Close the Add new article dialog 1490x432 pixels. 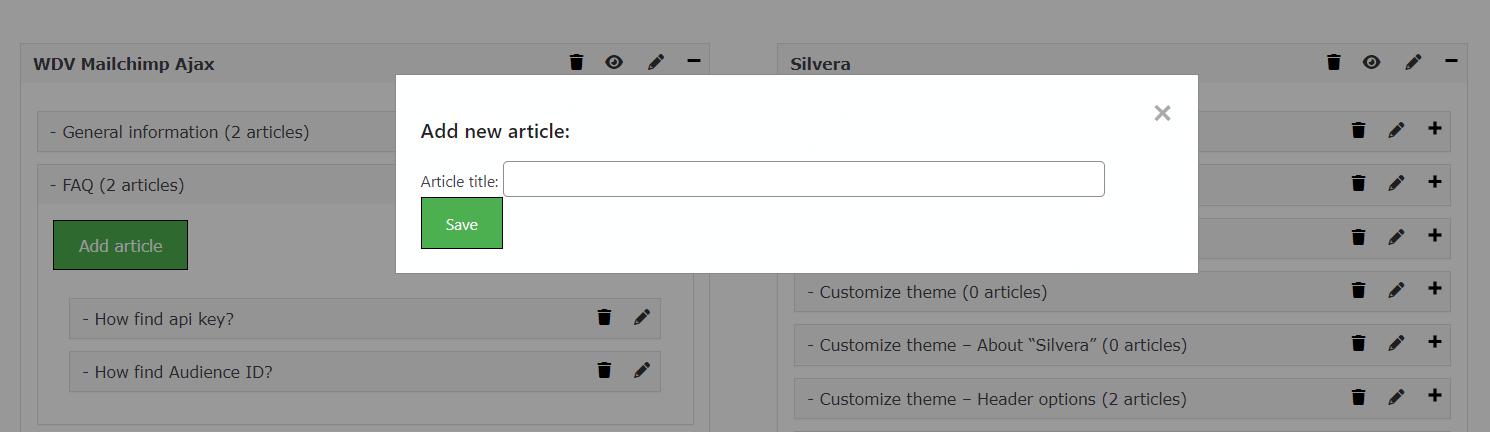click(x=1162, y=113)
